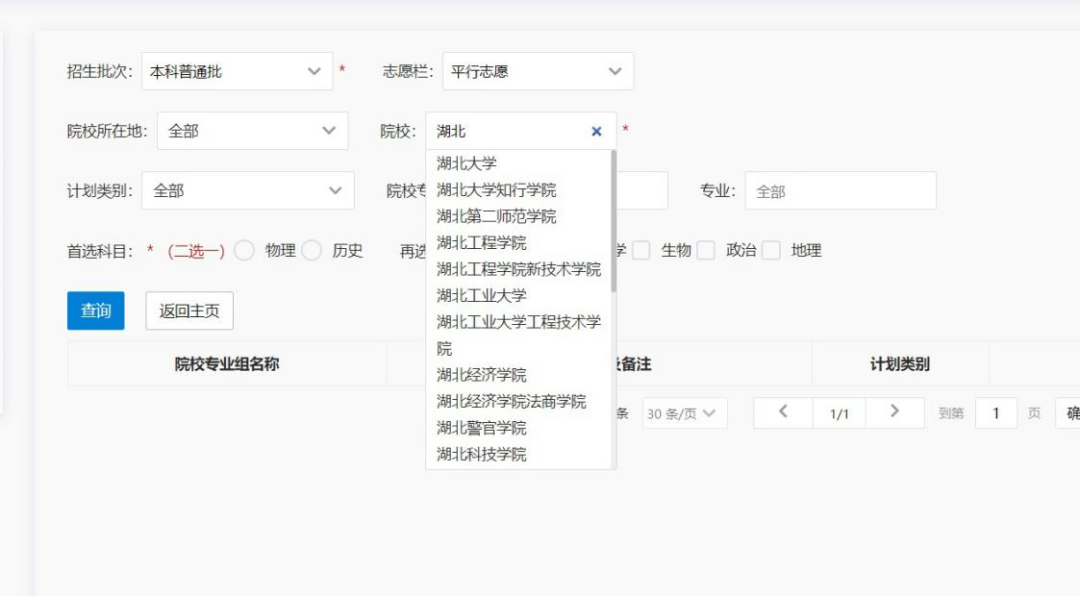Click the 院校专业组名称 column header
The height and width of the screenshot is (596, 1080).
point(227,364)
